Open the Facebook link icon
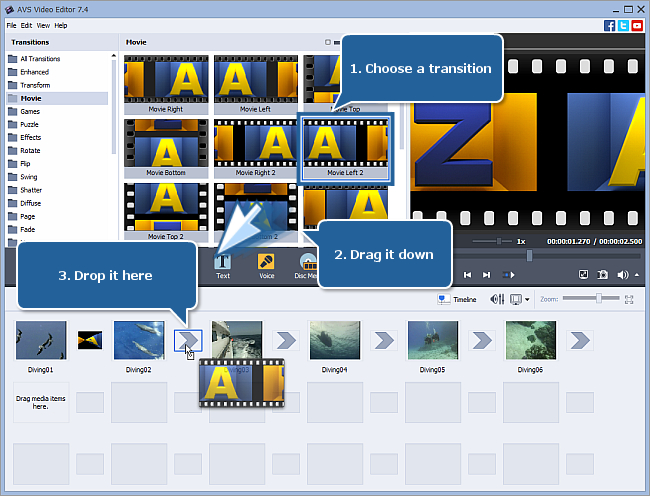Viewport: 650px width, 496px height. [609, 26]
